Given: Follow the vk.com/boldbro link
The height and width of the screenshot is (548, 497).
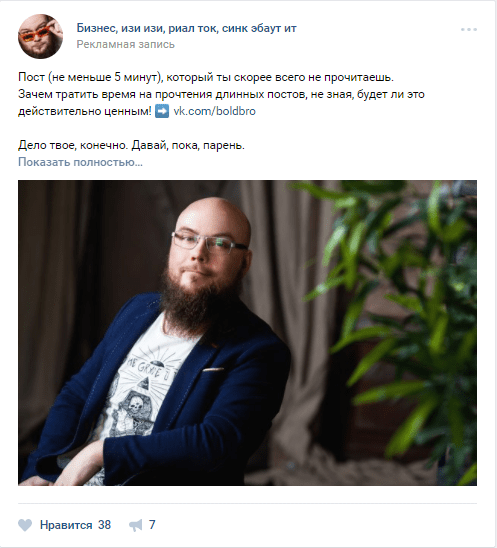Looking at the screenshot, I should tap(215, 111).
